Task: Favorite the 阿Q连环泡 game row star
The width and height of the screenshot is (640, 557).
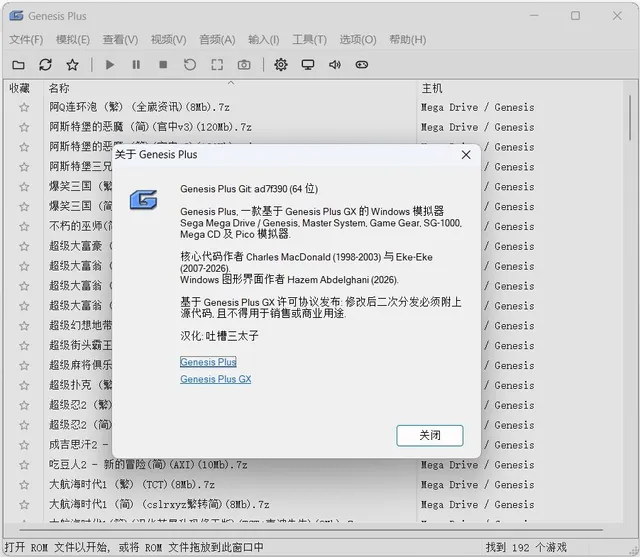Action: pyautogui.click(x=24, y=107)
